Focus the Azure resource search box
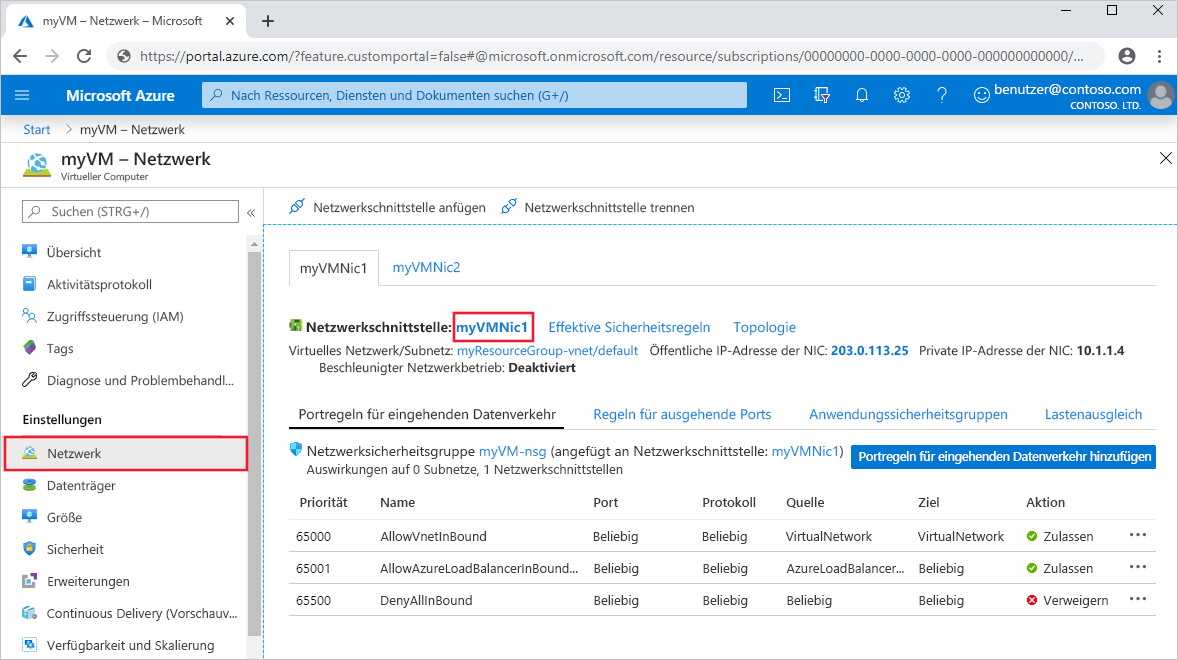 tap(475, 95)
